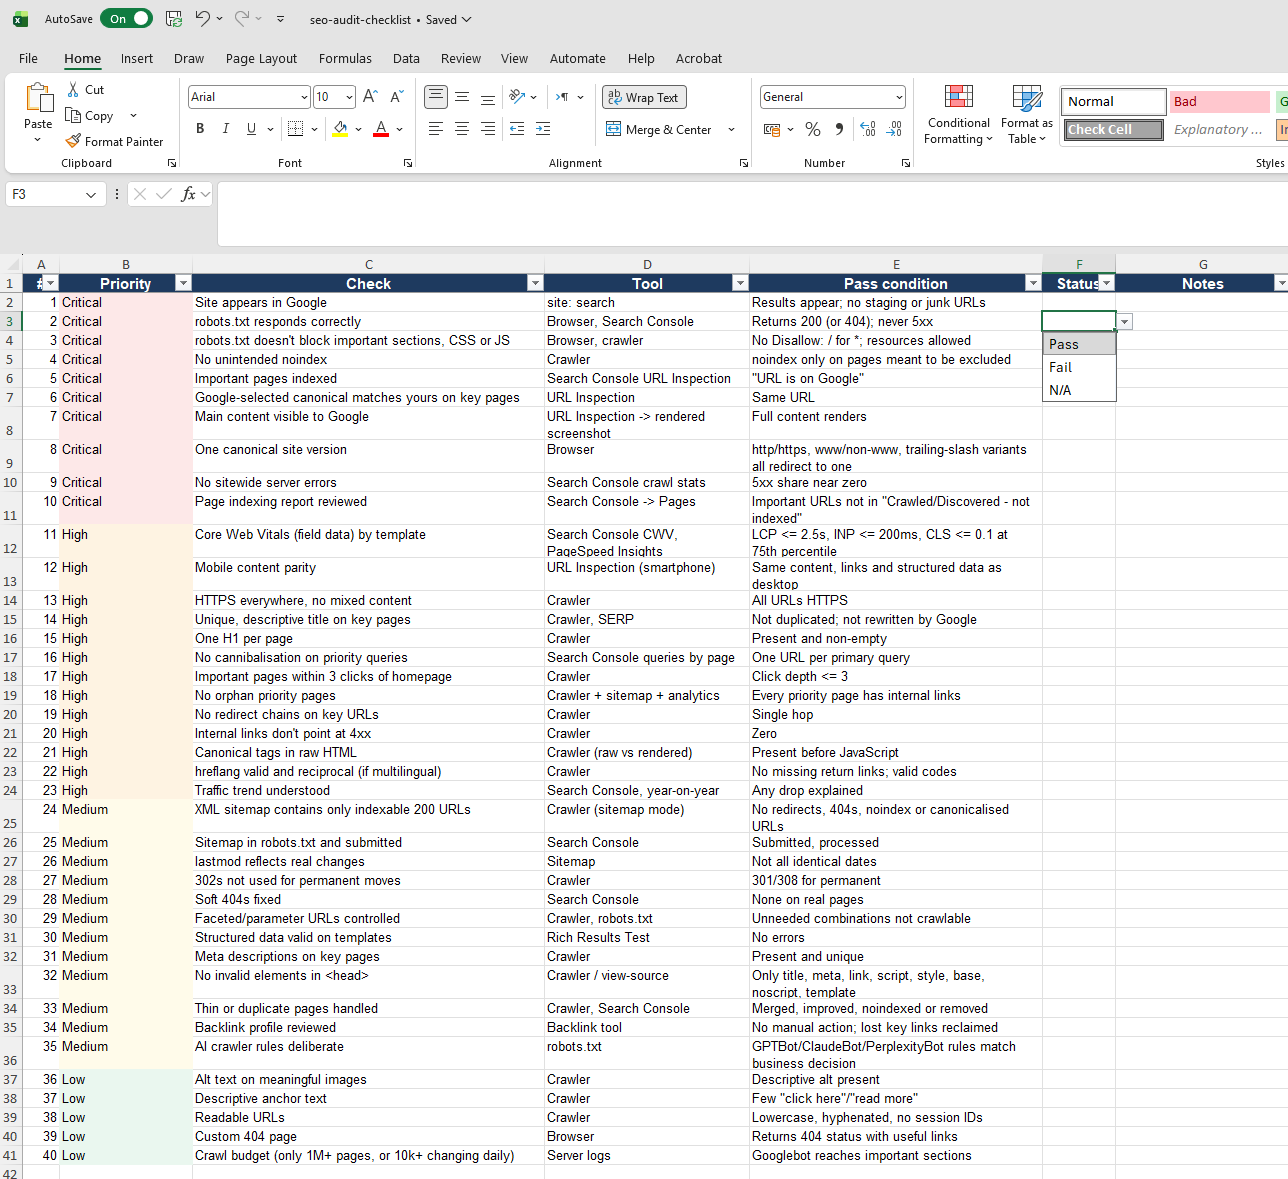Click into the formula bar input

pyautogui.click(x=752, y=213)
